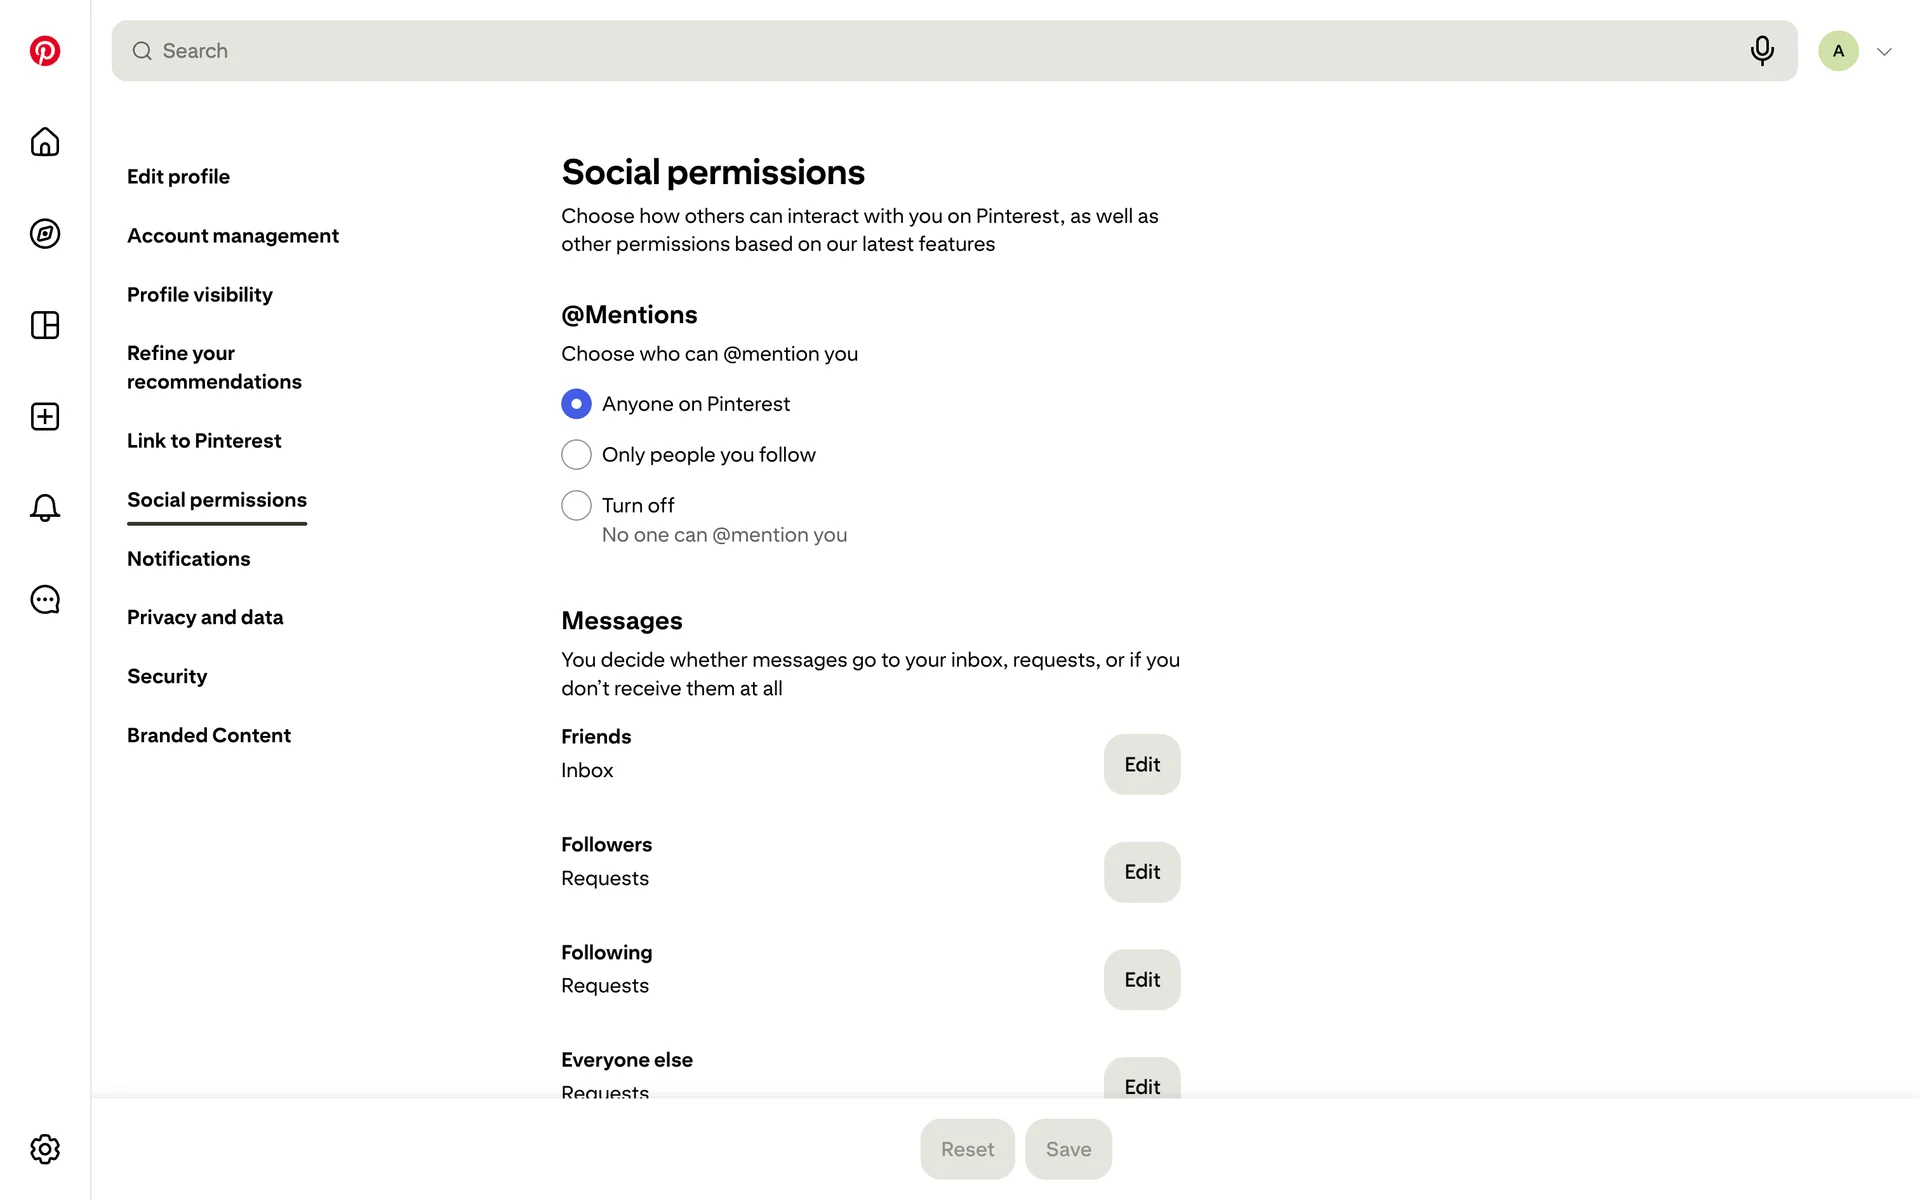1920x1200 pixels.
Task: Open the Explore compass icon
Action: click(45, 234)
